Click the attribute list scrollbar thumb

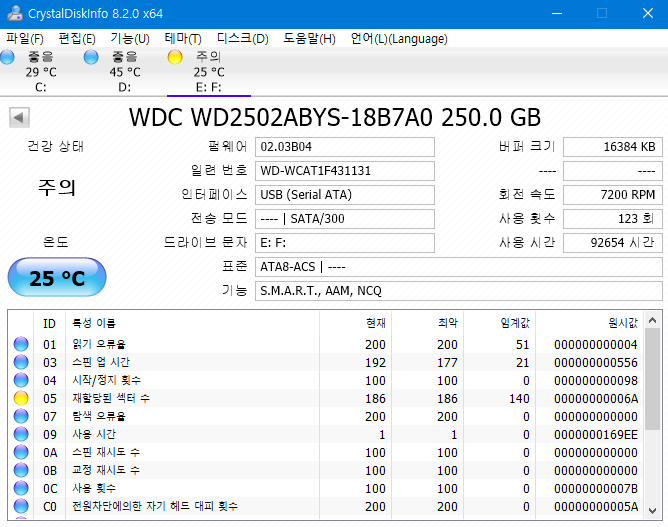[x=652, y=379]
